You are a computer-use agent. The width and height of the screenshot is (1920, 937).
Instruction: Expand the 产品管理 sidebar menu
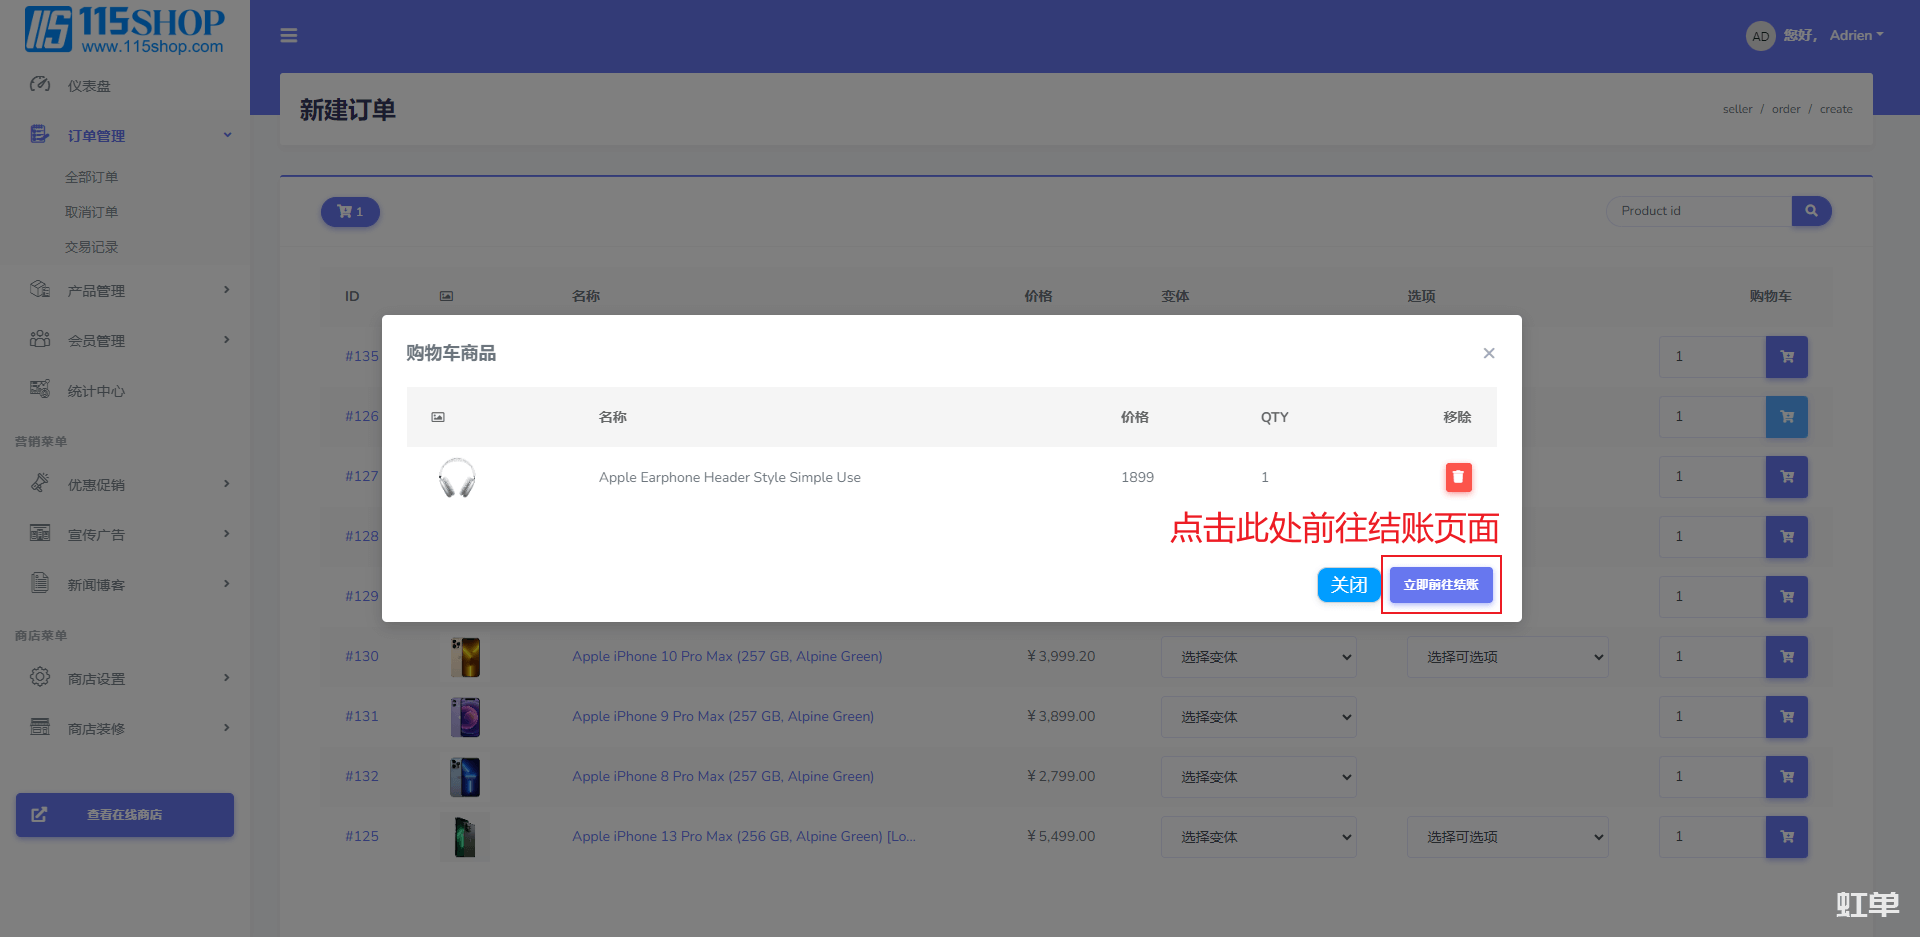pos(125,290)
